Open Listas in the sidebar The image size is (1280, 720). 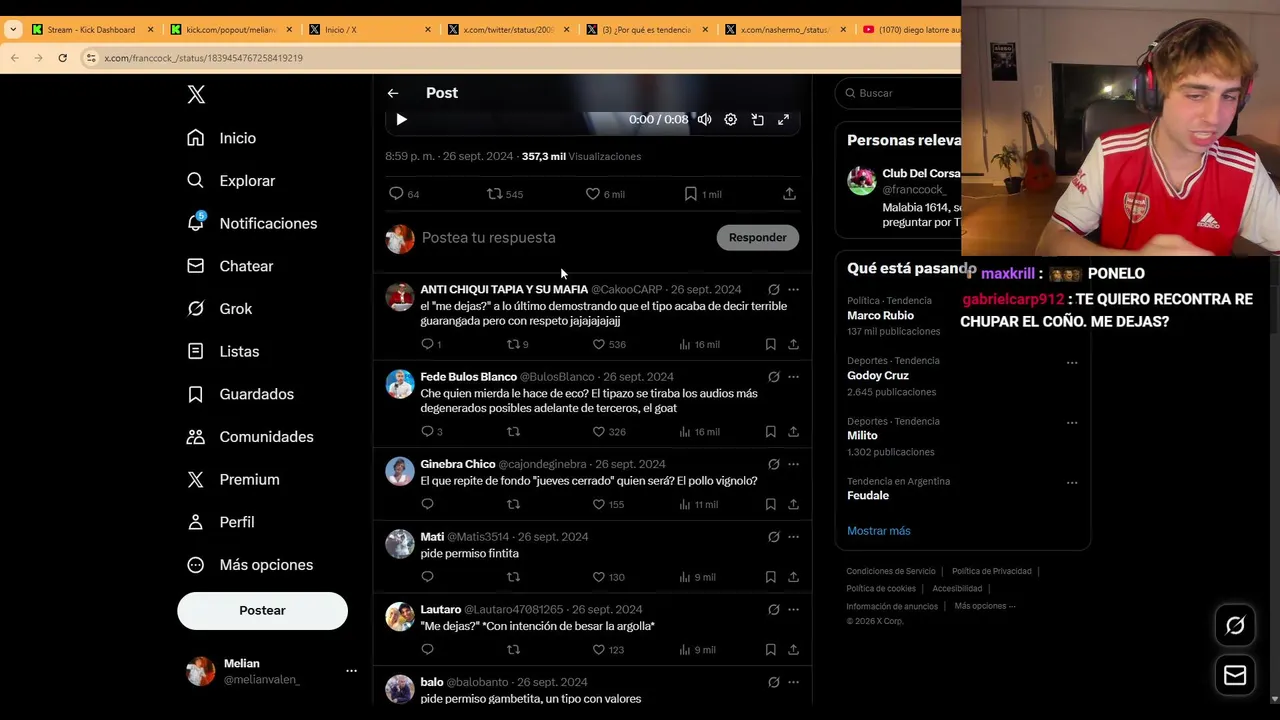tap(223, 351)
